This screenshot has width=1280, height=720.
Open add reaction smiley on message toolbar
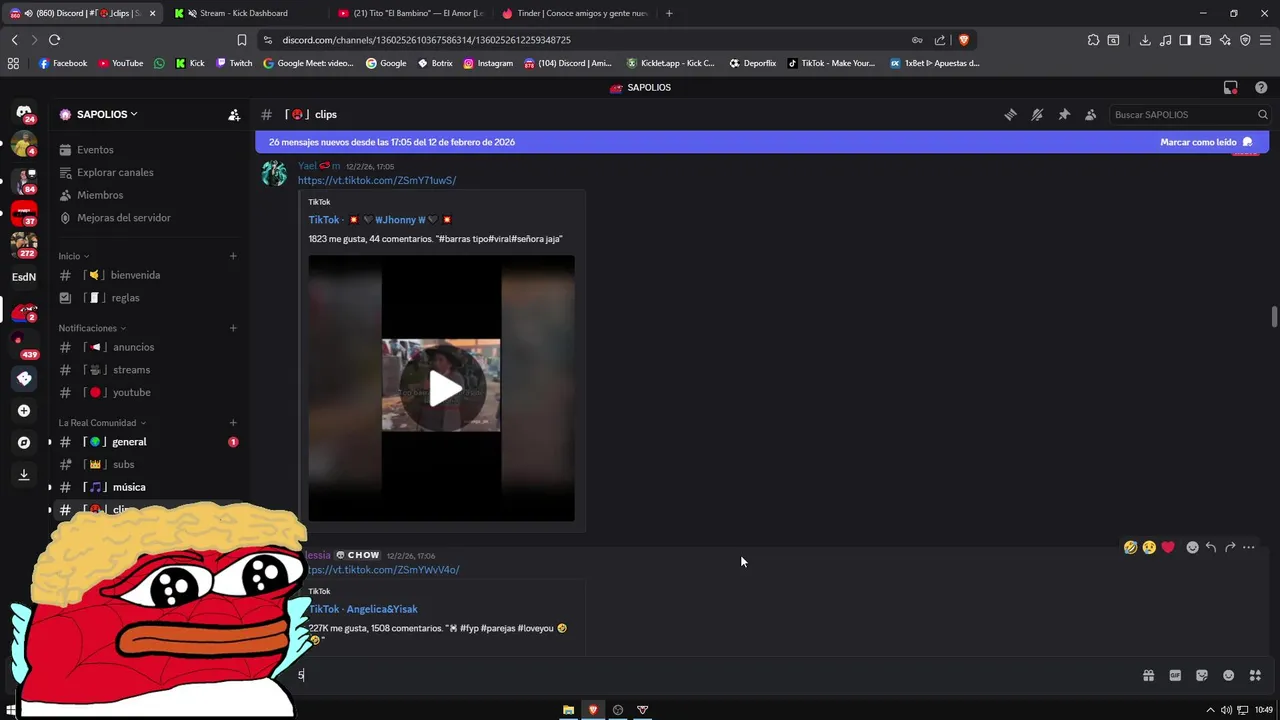pyautogui.click(x=1192, y=547)
